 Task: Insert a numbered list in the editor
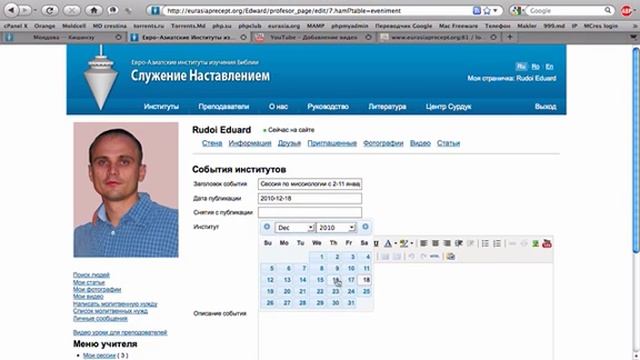497,244
